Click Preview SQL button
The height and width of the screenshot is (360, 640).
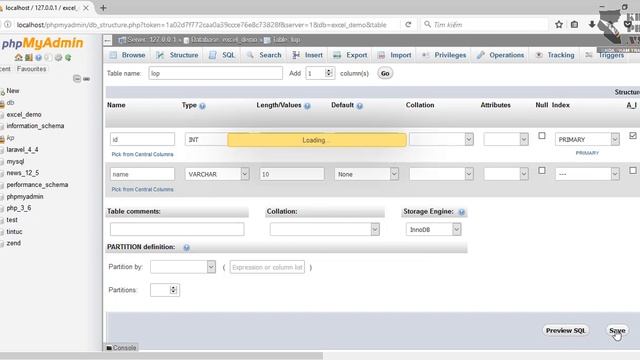[565, 331]
